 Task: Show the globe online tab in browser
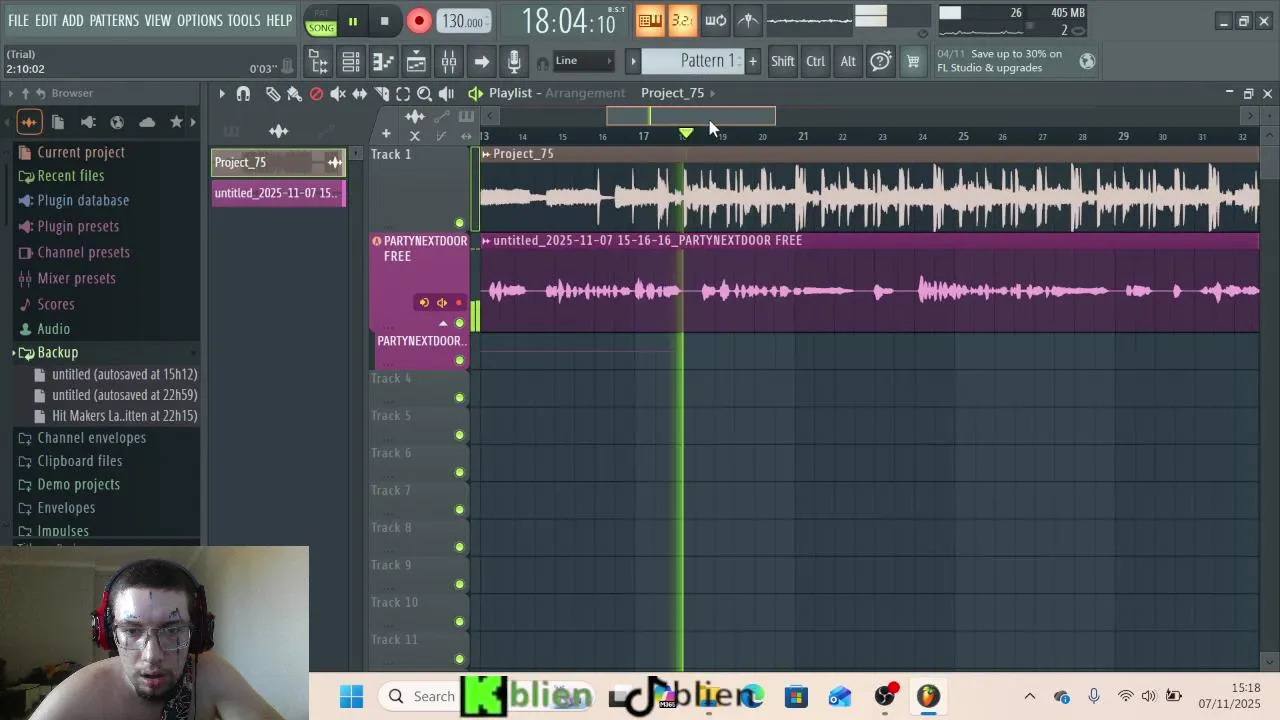click(x=117, y=122)
